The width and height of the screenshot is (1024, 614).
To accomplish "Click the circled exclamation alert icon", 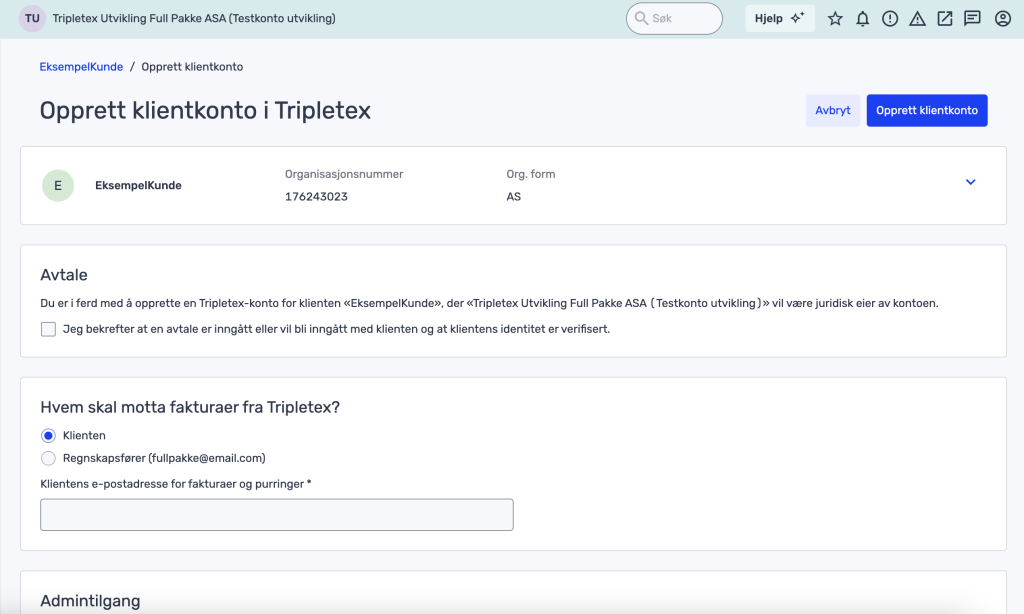I will [x=890, y=19].
